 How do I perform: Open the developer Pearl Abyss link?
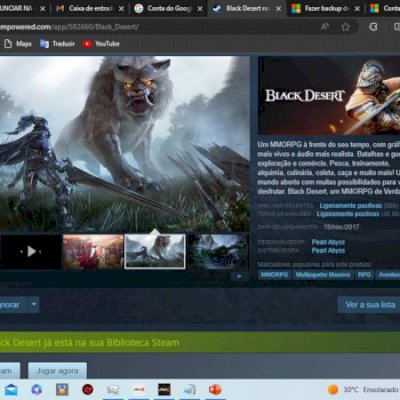(328, 242)
